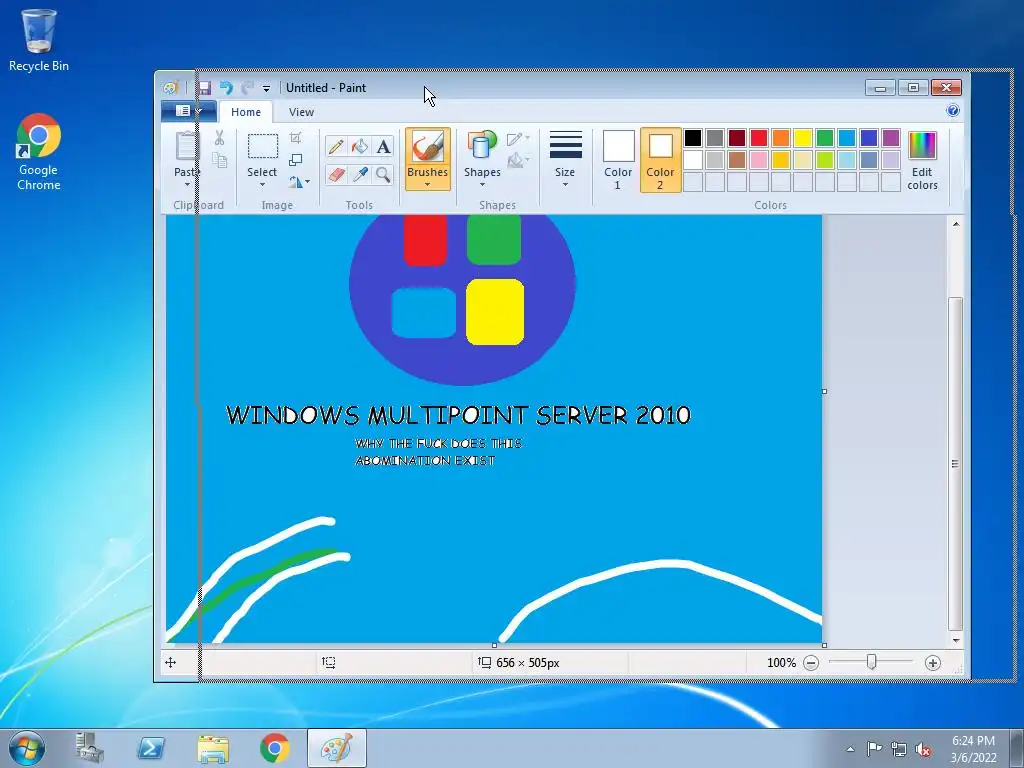Pick the yellow color swatch
Viewport: 1024px width, 768px height.
tap(803, 138)
